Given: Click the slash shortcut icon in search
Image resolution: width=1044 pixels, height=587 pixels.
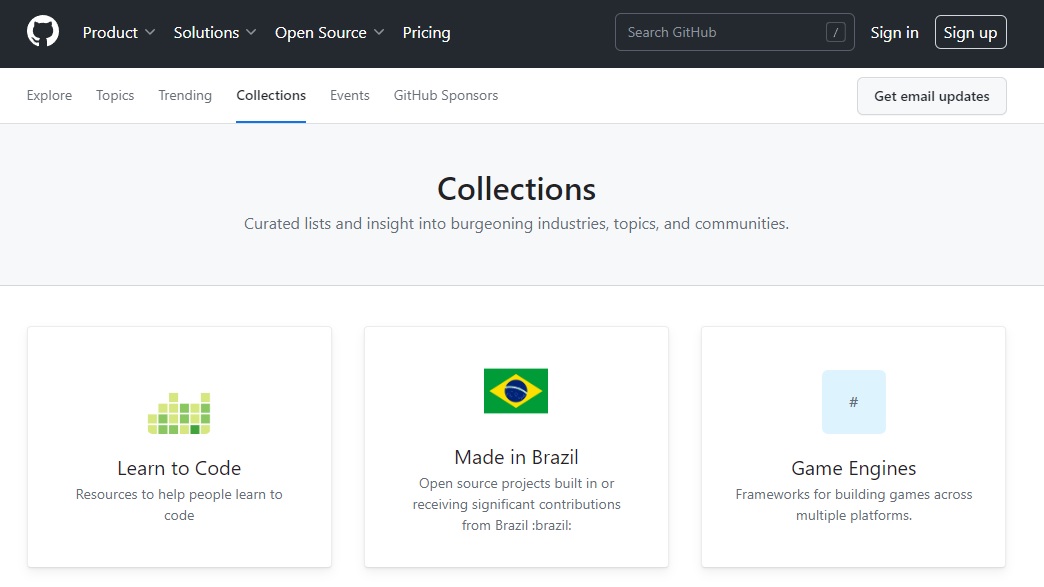Looking at the screenshot, I should point(835,32).
